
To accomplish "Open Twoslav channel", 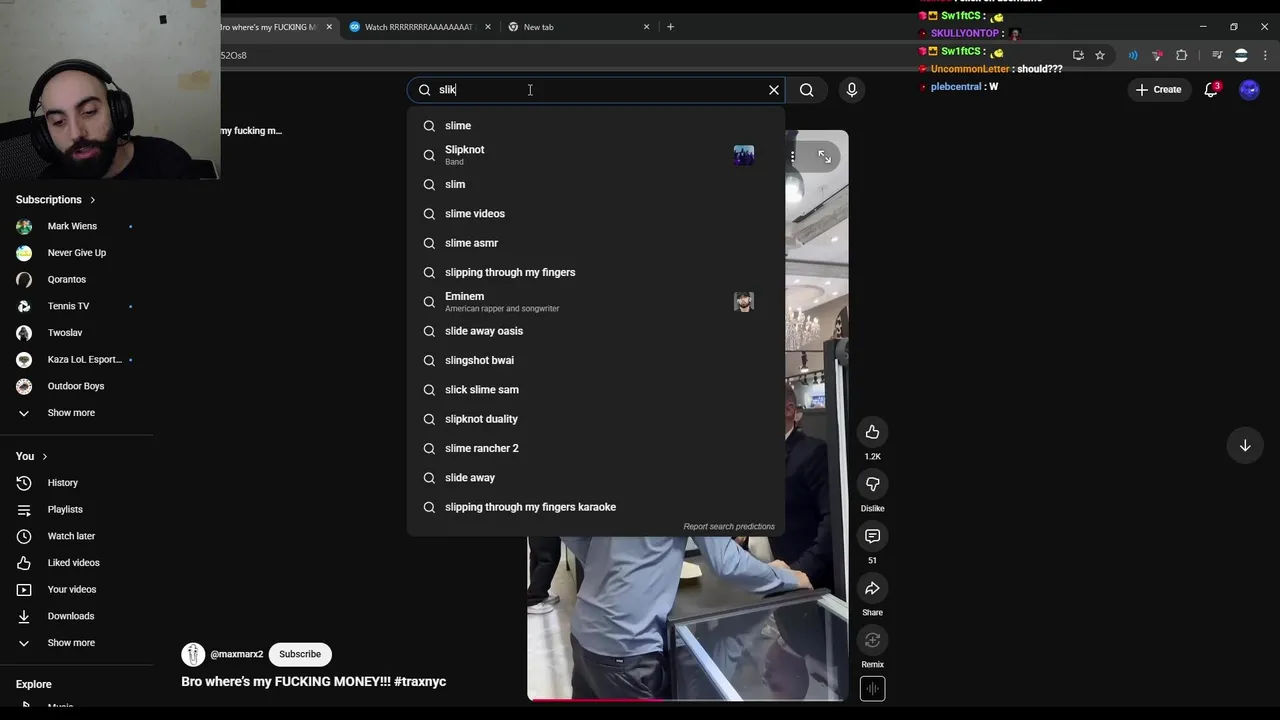I will (75, 333).
